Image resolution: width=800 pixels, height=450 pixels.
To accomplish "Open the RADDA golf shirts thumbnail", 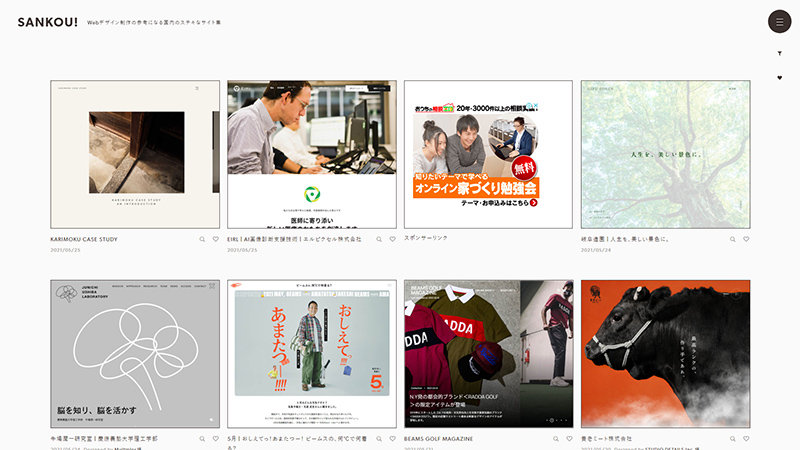I will 489,354.
